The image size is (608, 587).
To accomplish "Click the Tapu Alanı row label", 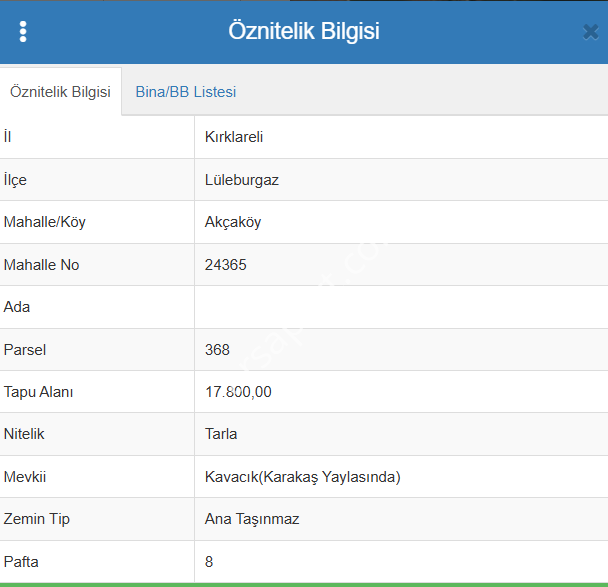I will click(x=39, y=392).
